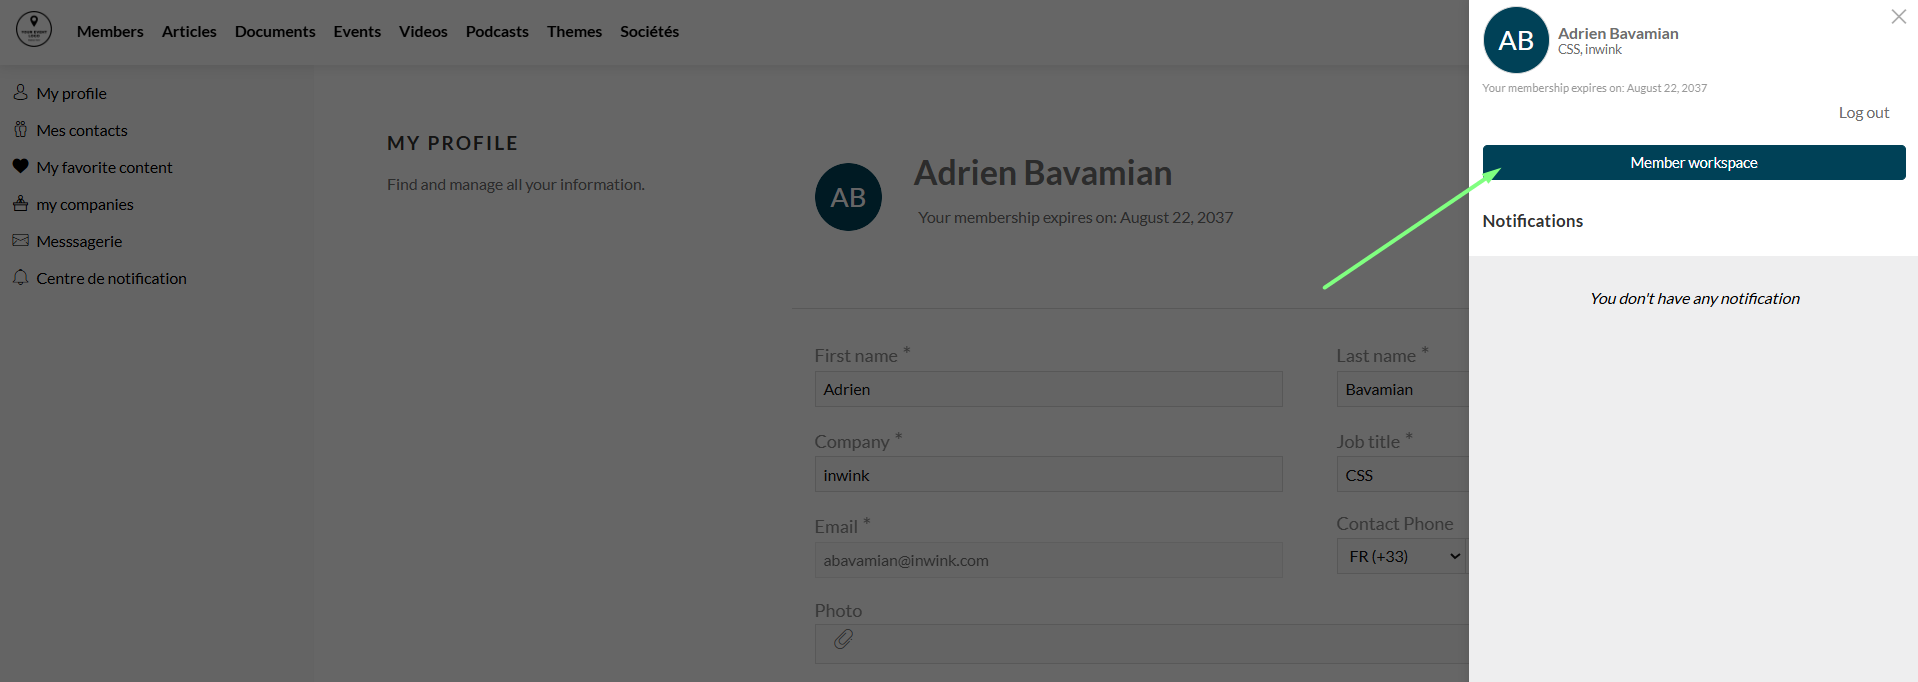Click the My profile person icon
This screenshot has height=682, width=1918.
(20, 92)
